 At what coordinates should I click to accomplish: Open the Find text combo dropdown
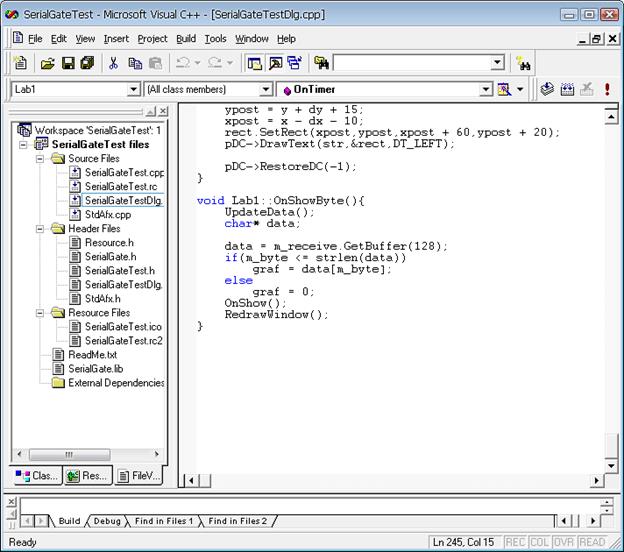pos(497,63)
